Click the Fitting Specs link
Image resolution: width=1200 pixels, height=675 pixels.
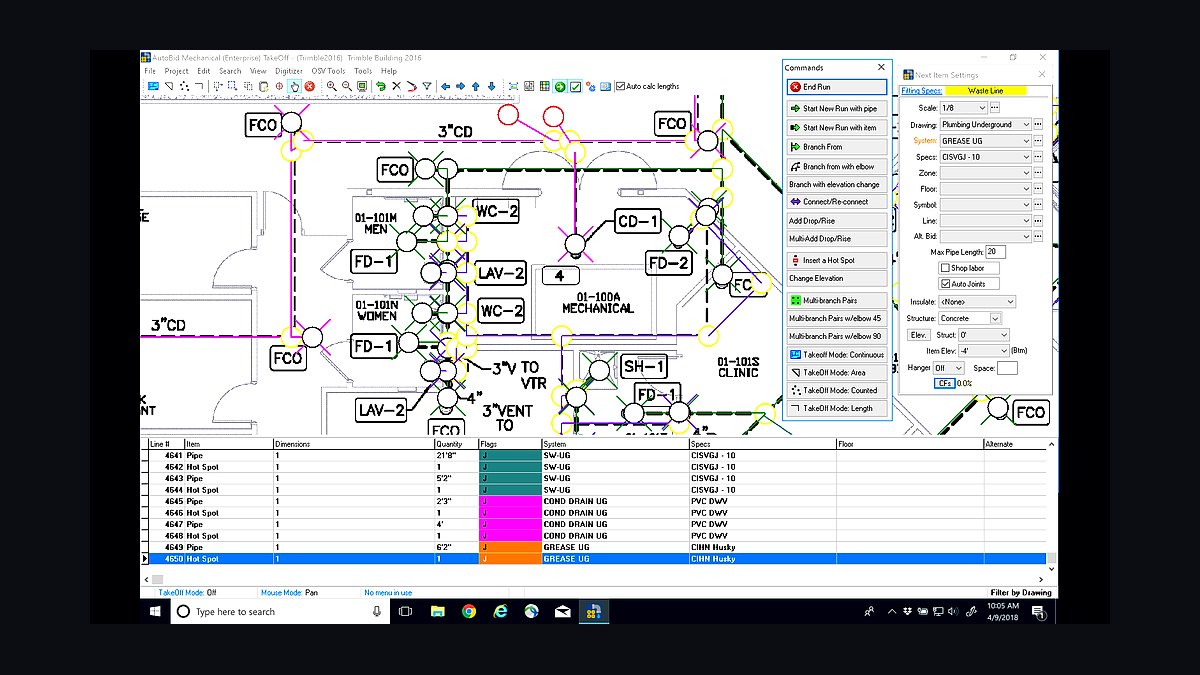(921, 91)
